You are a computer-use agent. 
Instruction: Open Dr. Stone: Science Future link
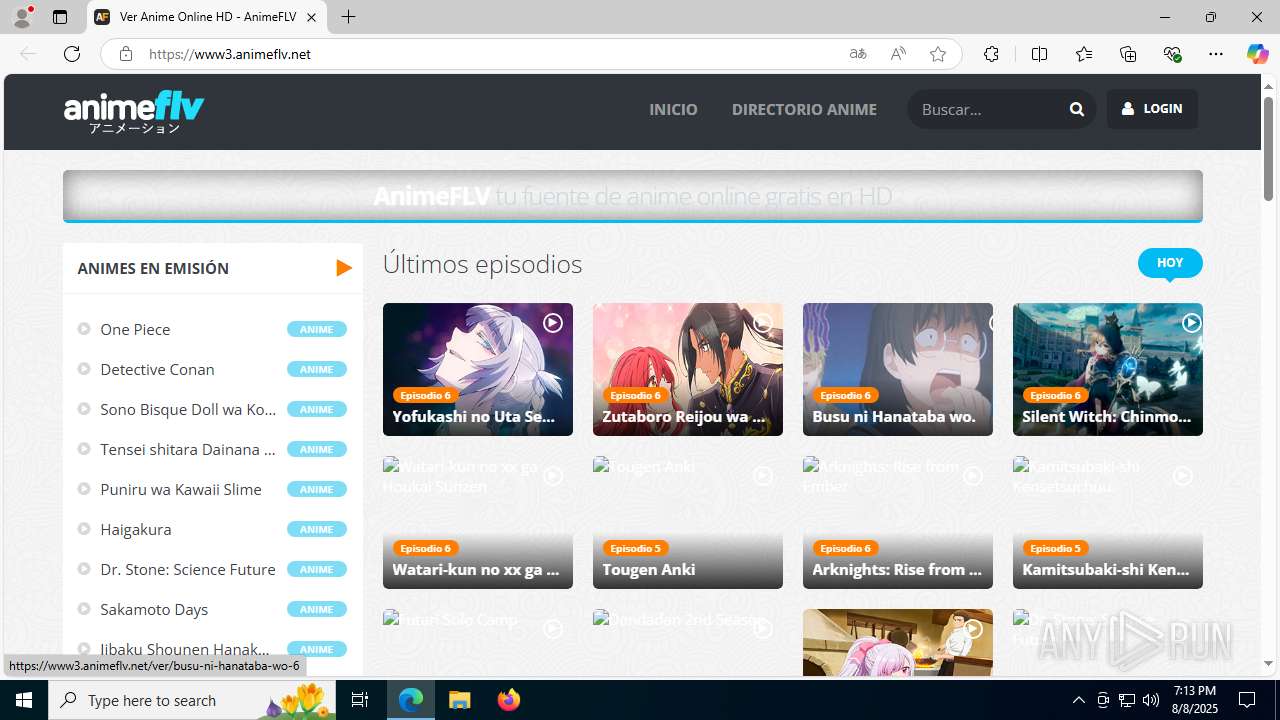(x=188, y=569)
